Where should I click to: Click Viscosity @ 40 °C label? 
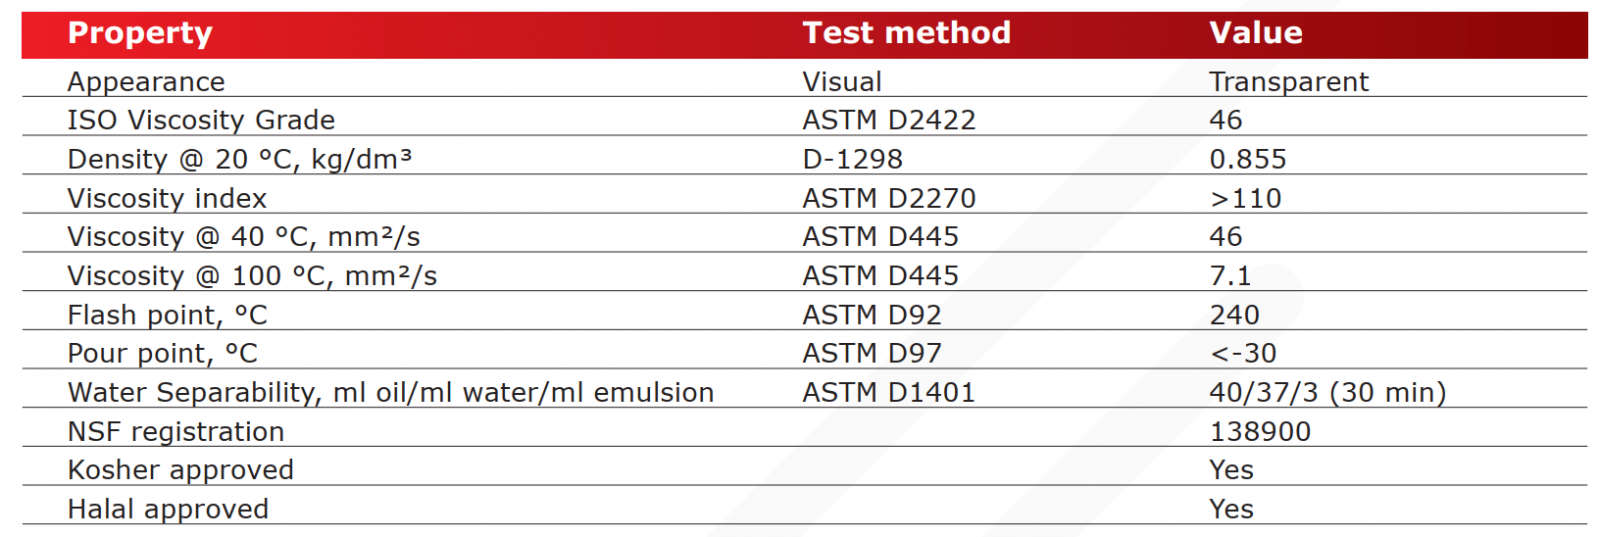243,237
